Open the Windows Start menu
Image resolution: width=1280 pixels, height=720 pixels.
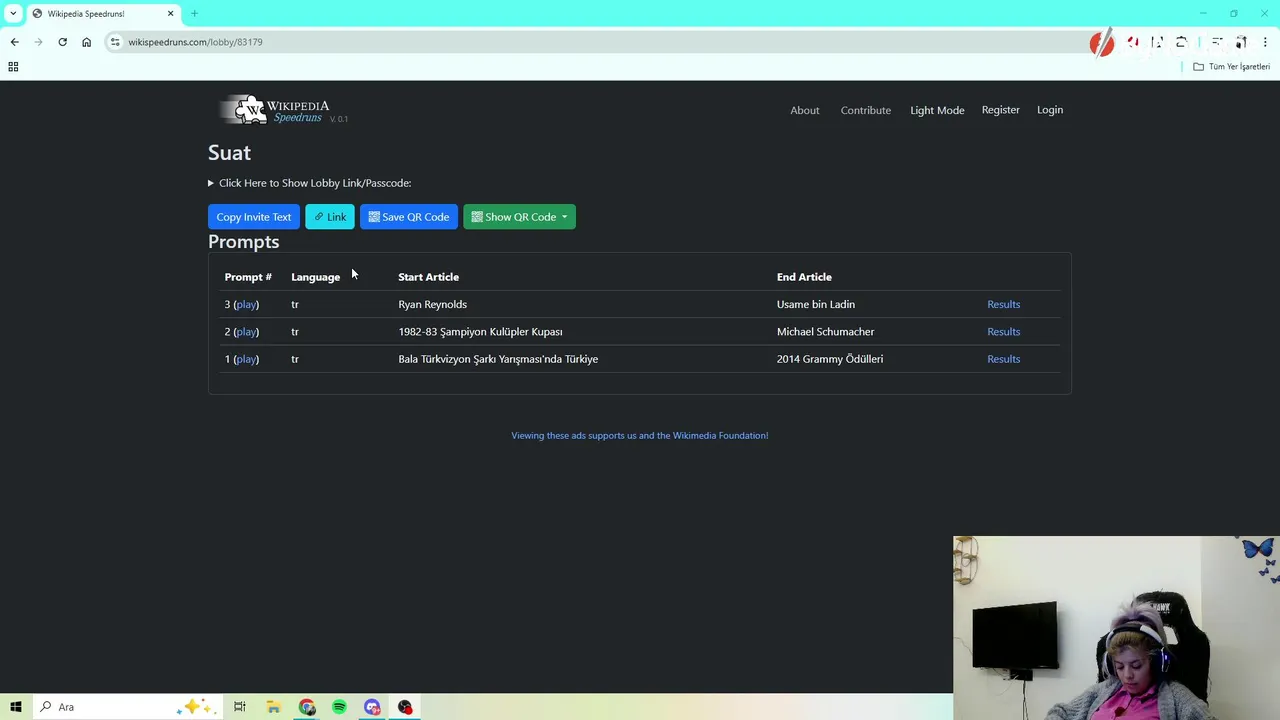(x=16, y=707)
